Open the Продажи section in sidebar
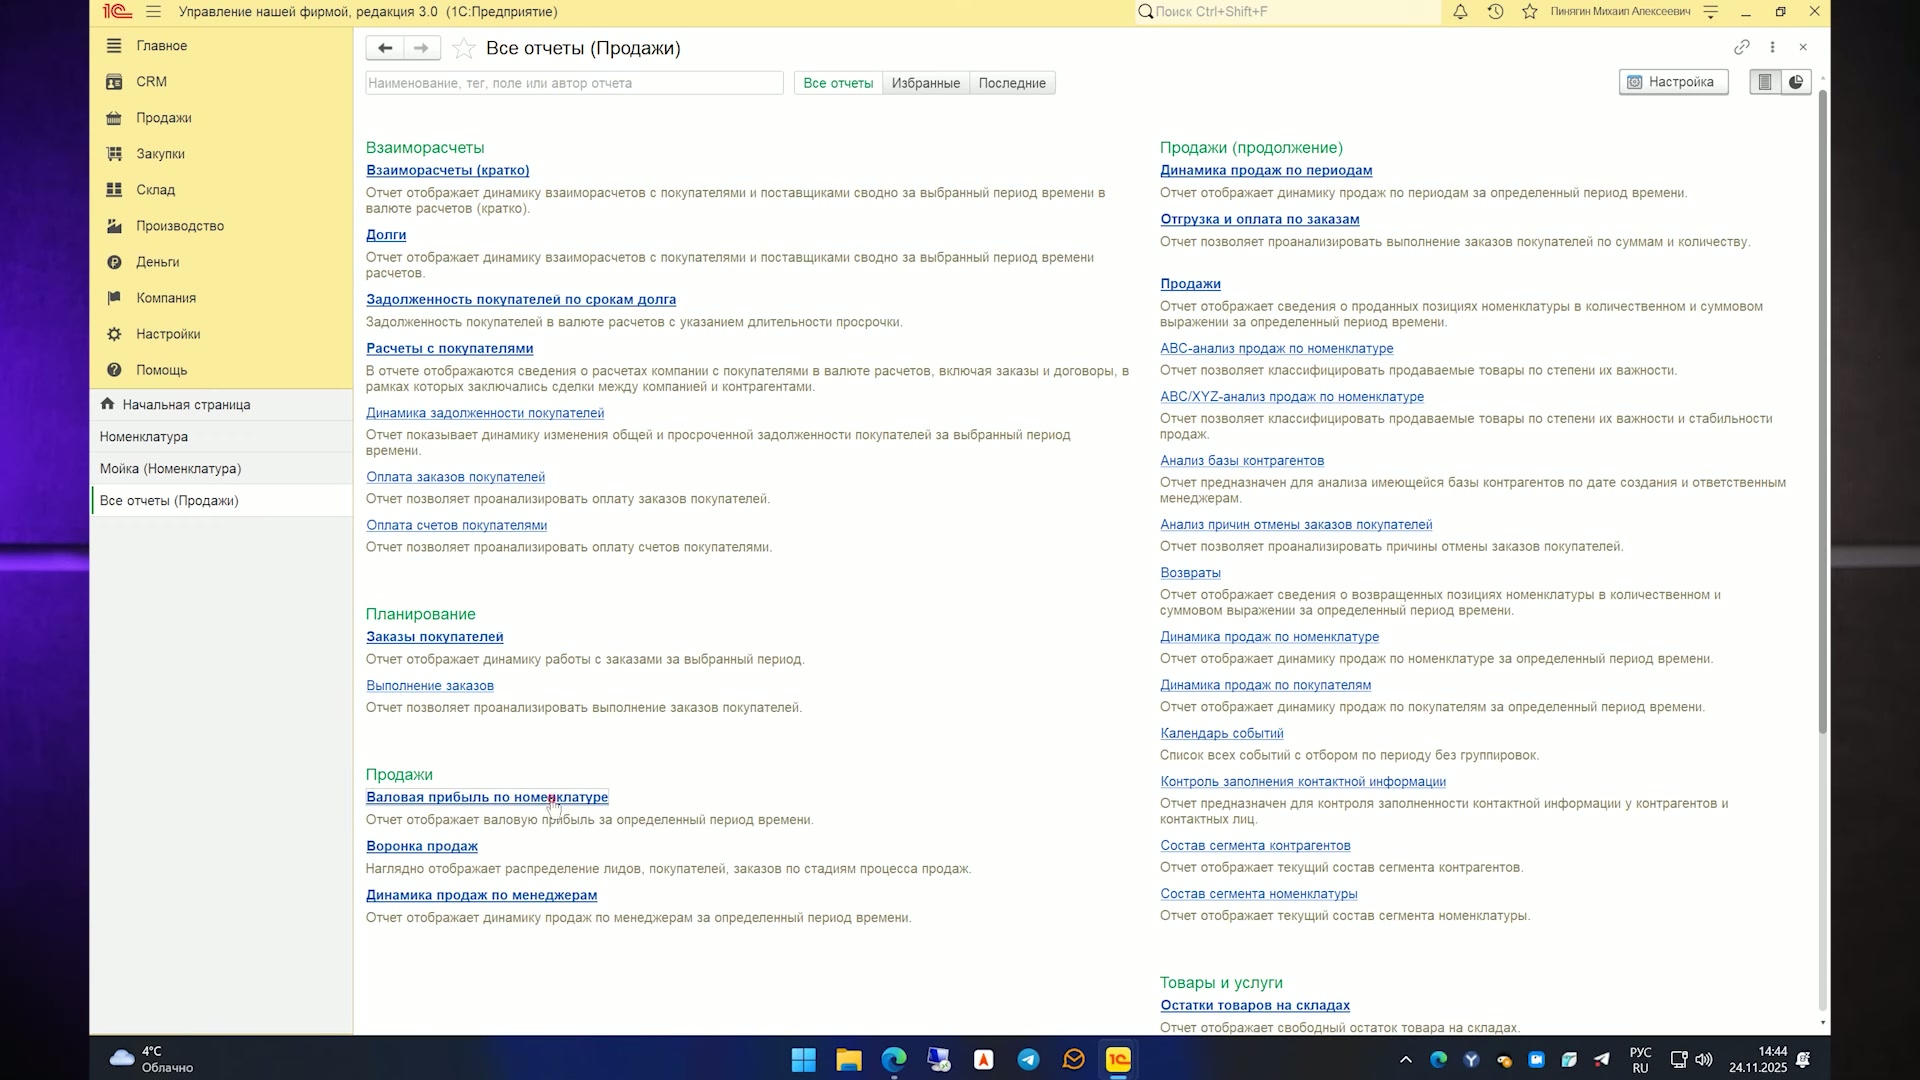Viewport: 1920px width, 1080px height. point(164,118)
